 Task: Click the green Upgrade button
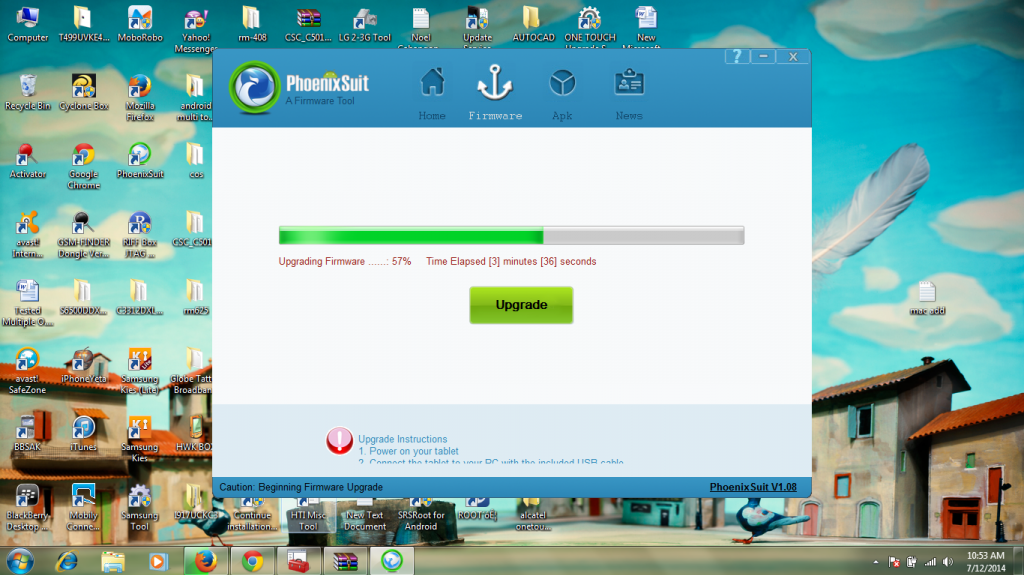(521, 305)
